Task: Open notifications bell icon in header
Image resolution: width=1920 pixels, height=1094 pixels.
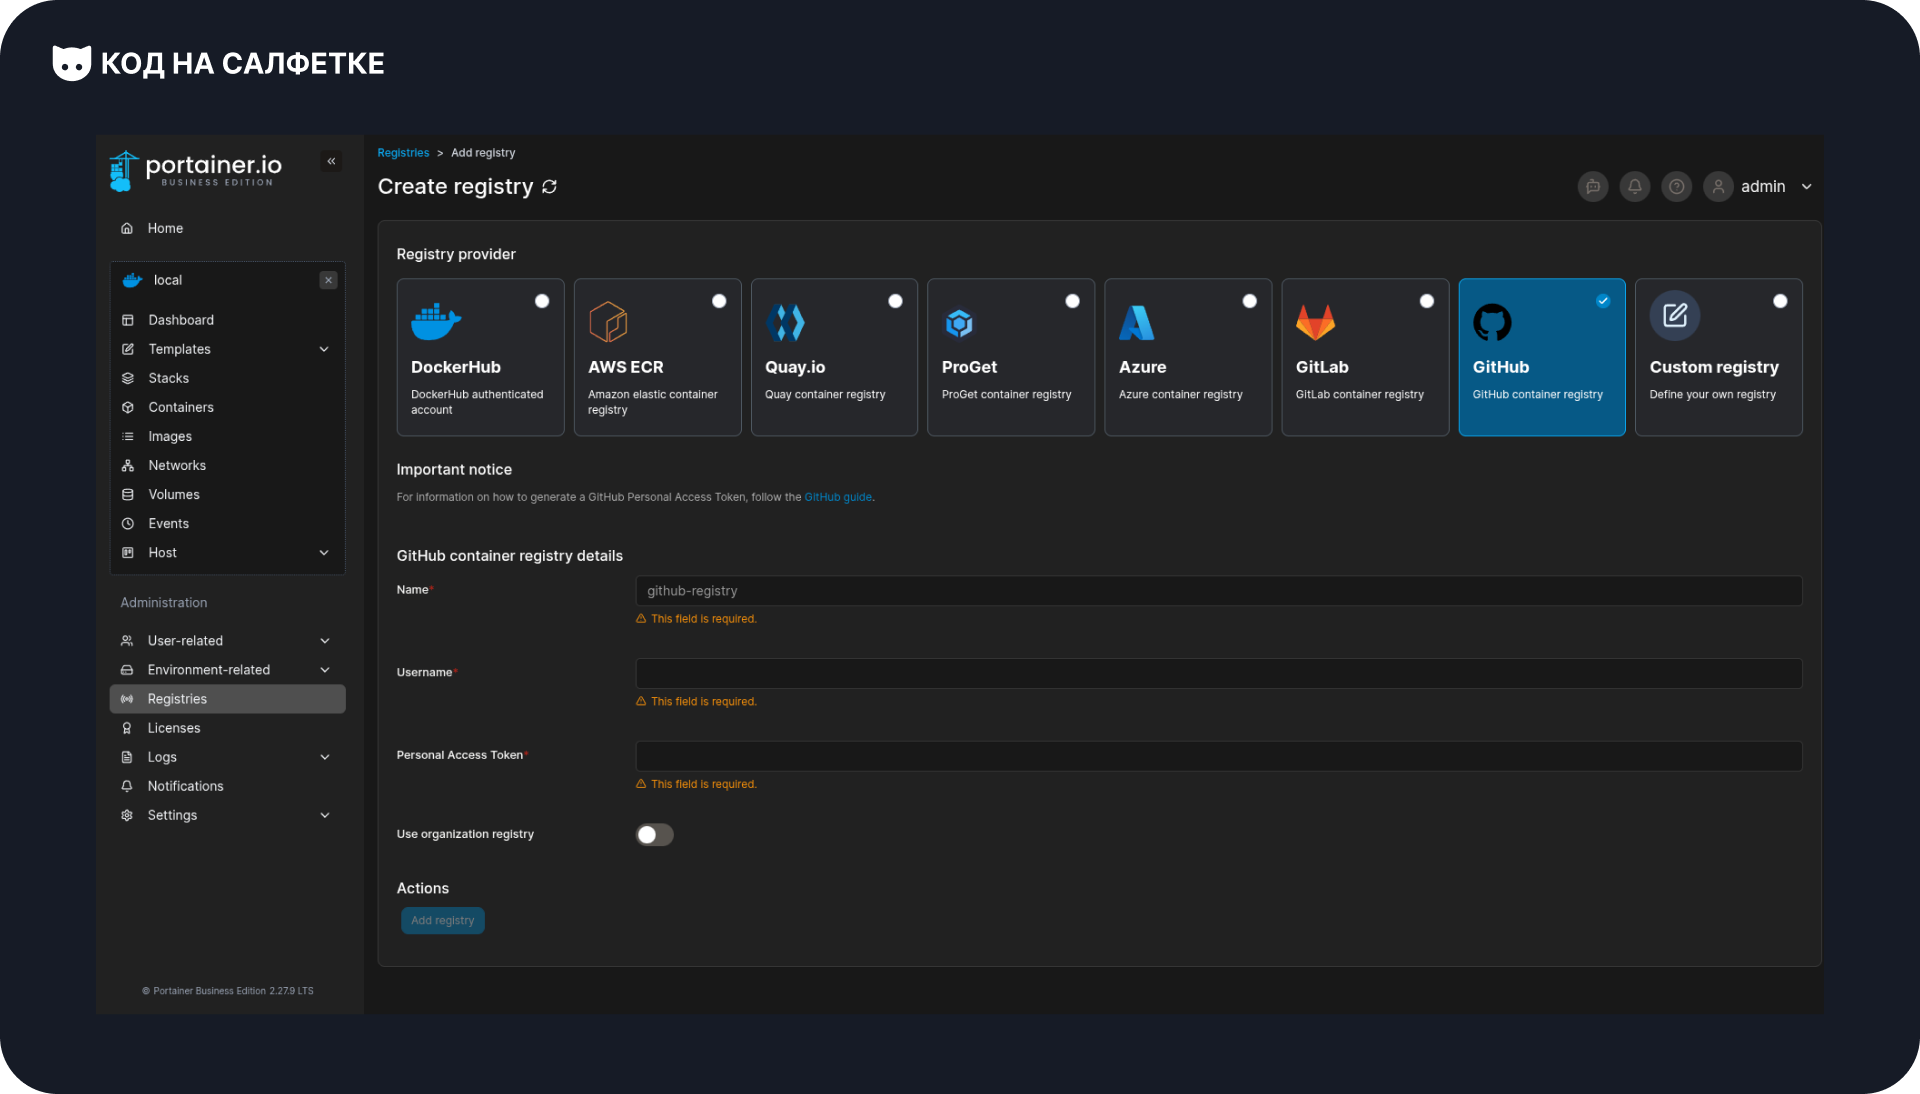Action: coord(1635,187)
